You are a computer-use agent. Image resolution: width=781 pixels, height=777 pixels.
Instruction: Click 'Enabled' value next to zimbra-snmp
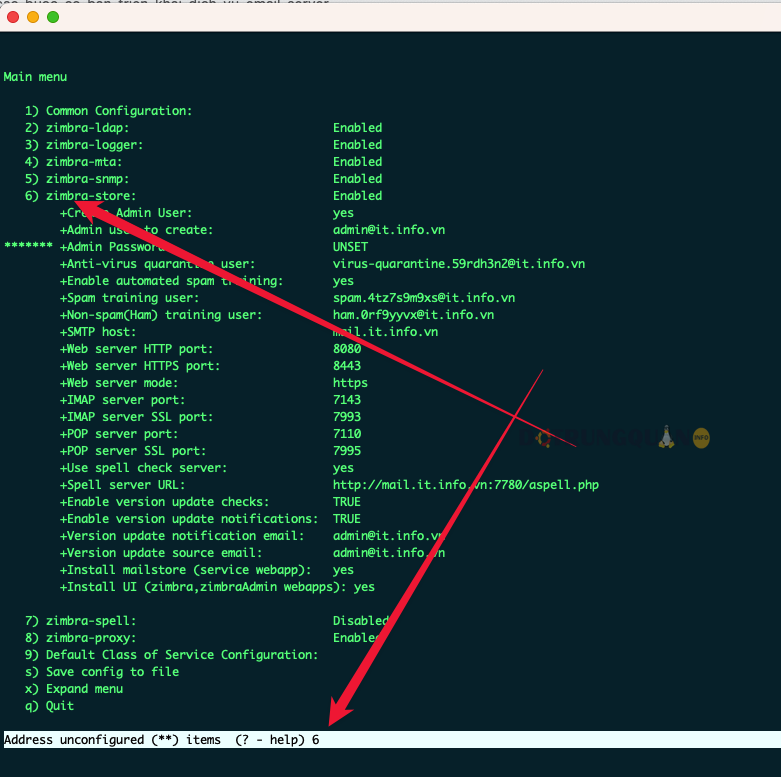pos(358,178)
